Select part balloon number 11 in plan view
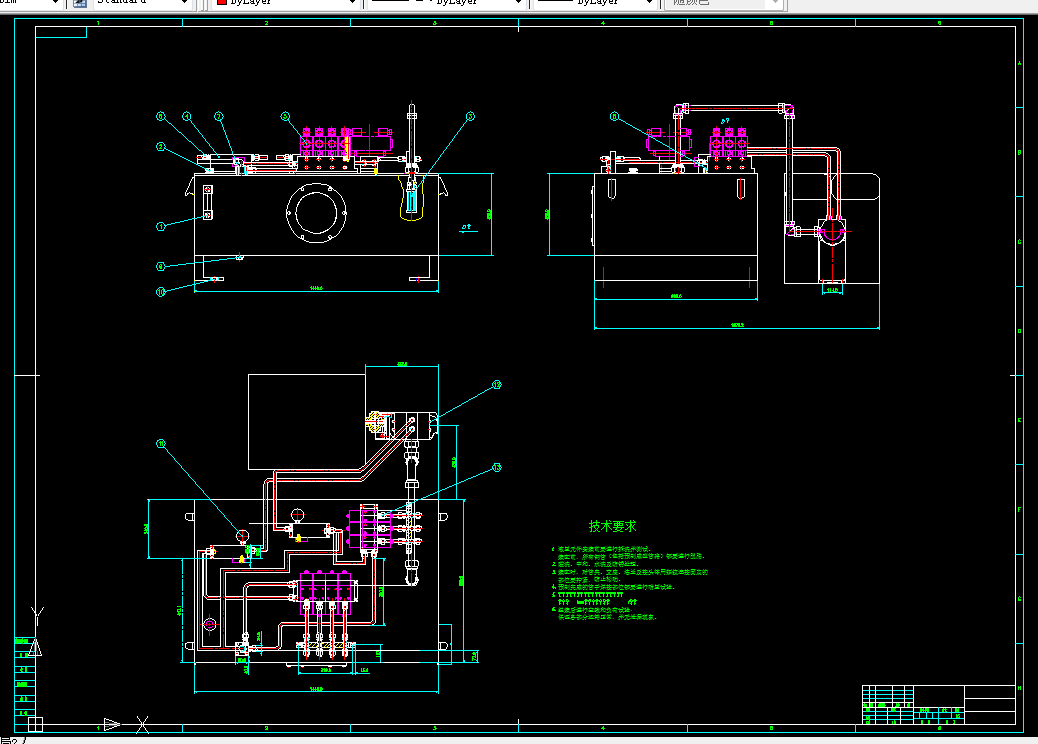Viewport: 1038px width, 744px height. click(x=161, y=443)
